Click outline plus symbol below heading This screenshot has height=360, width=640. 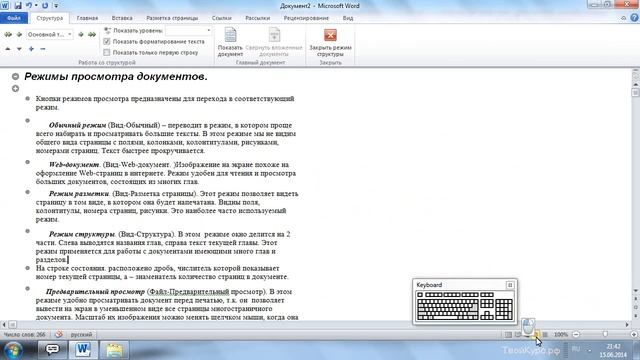16,89
